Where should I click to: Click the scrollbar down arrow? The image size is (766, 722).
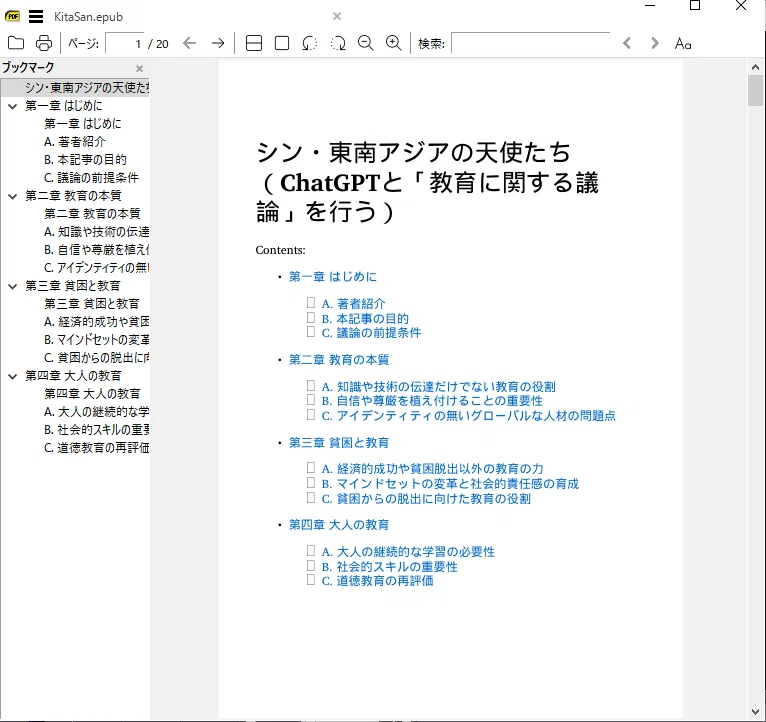[755, 712]
